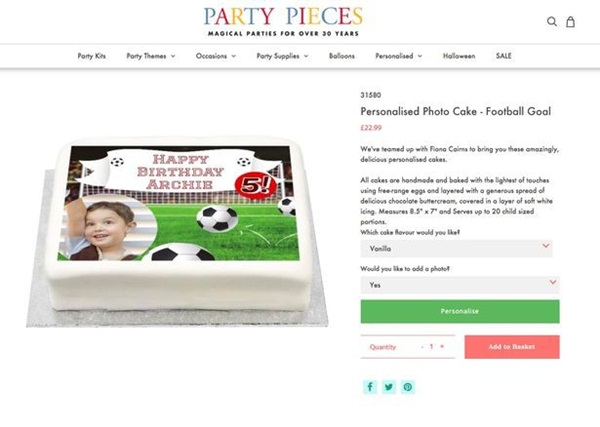Visit the Halloween section
600x427 pixels.
tap(459, 56)
